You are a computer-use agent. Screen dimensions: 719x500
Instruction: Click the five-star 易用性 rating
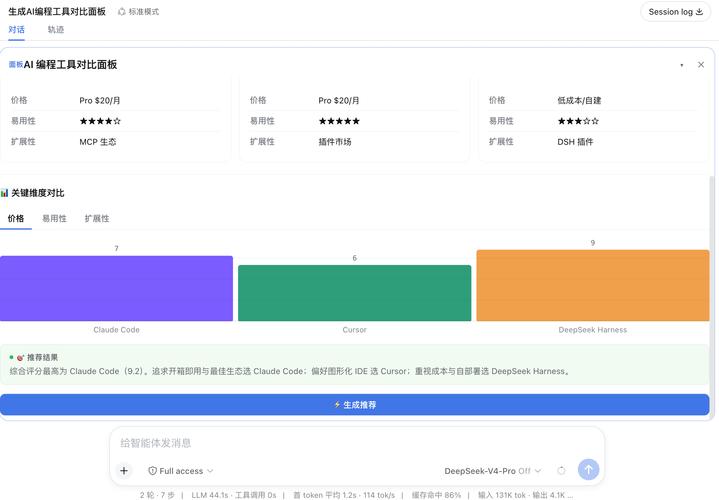(339, 121)
